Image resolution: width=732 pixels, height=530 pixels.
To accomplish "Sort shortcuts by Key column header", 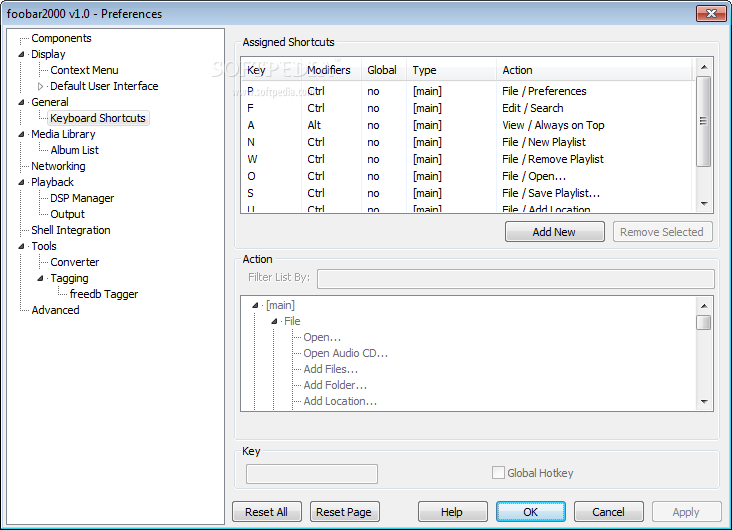I will pyautogui.click(x=271, y=70).
